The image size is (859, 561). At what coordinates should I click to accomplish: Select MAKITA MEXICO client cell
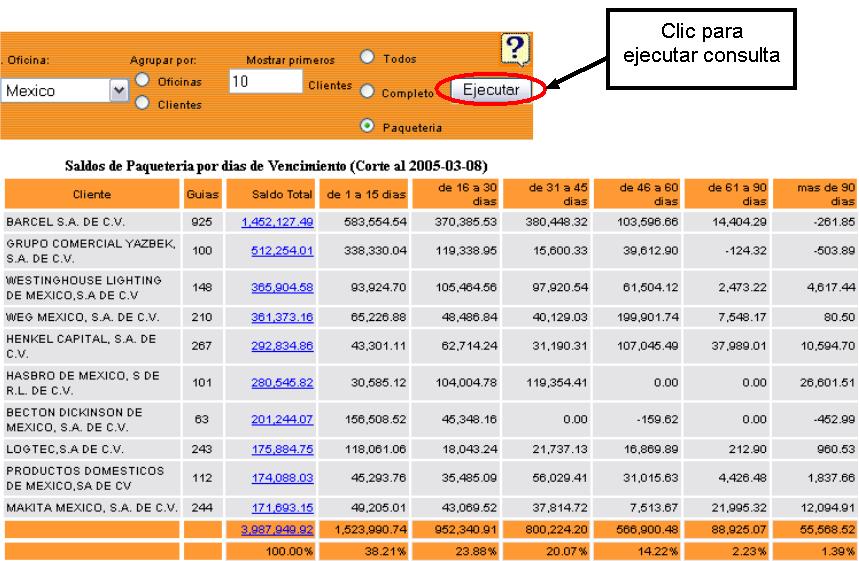[92, 508]
